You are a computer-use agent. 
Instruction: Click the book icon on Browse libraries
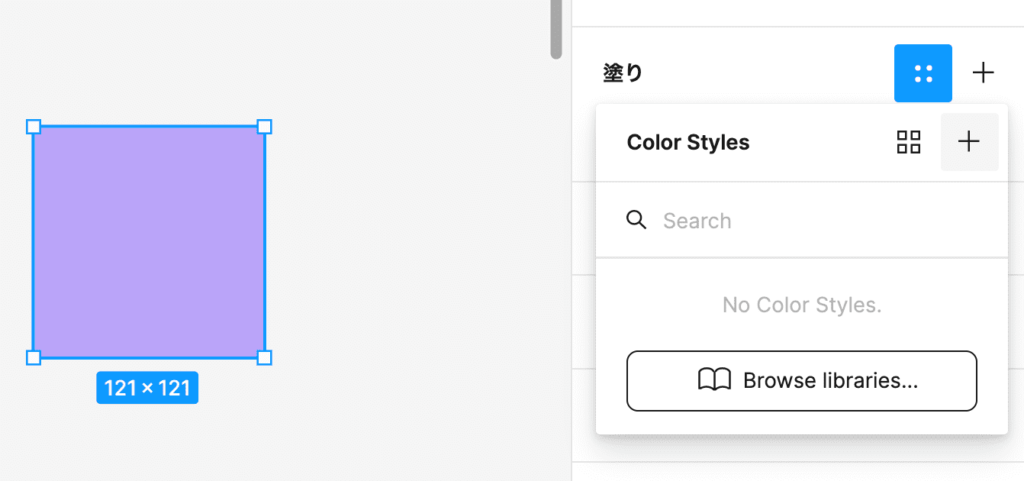pos(714,380)
